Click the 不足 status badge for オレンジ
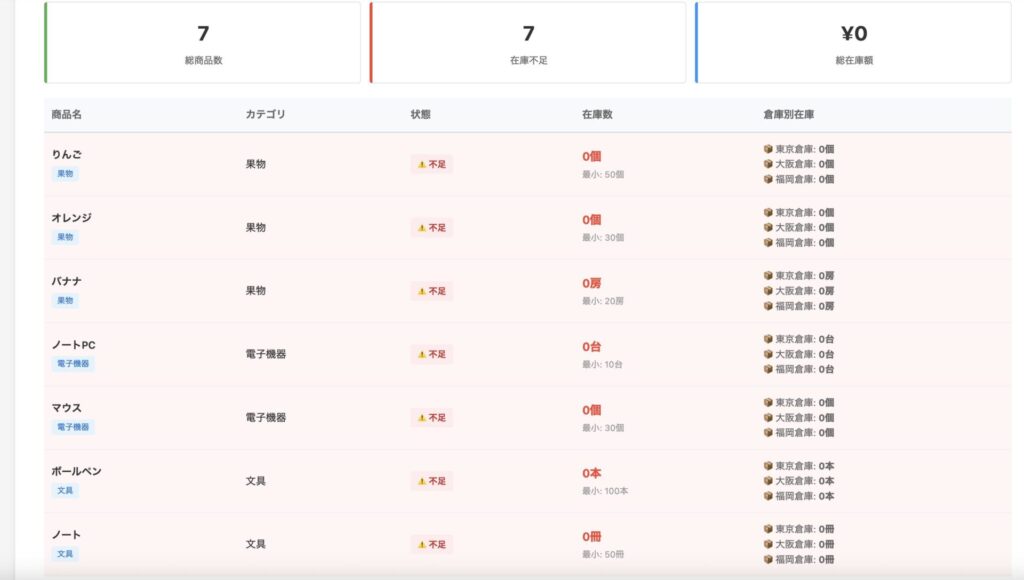The image size is (1024, 580). point(432,228)
